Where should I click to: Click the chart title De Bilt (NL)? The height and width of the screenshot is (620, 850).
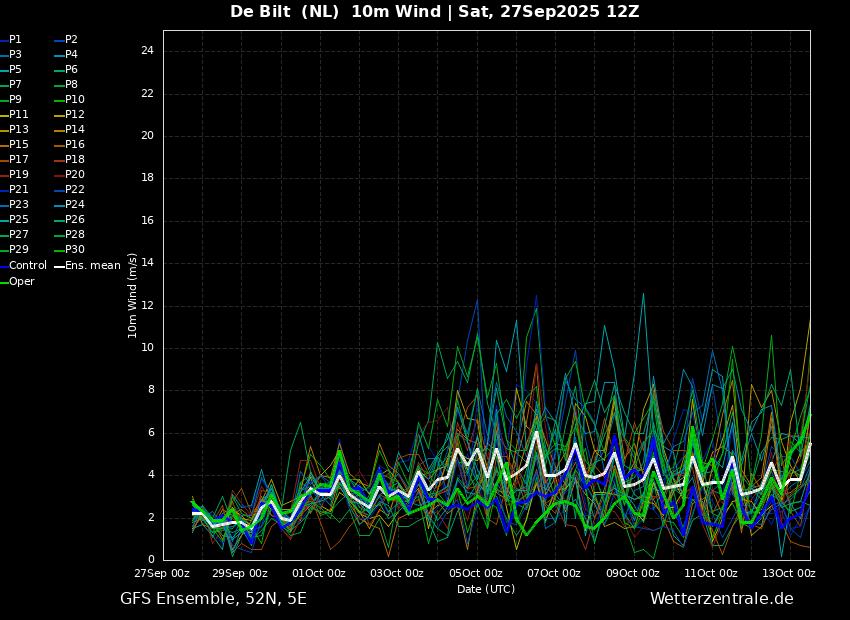(285, 11)
